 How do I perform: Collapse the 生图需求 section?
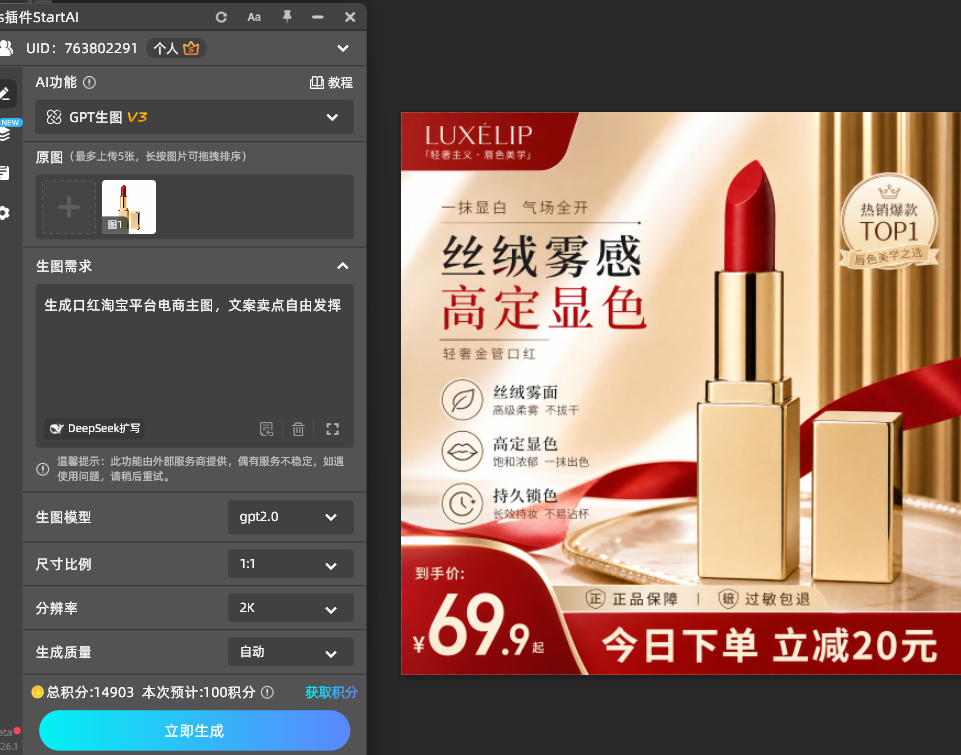point(343,266)
